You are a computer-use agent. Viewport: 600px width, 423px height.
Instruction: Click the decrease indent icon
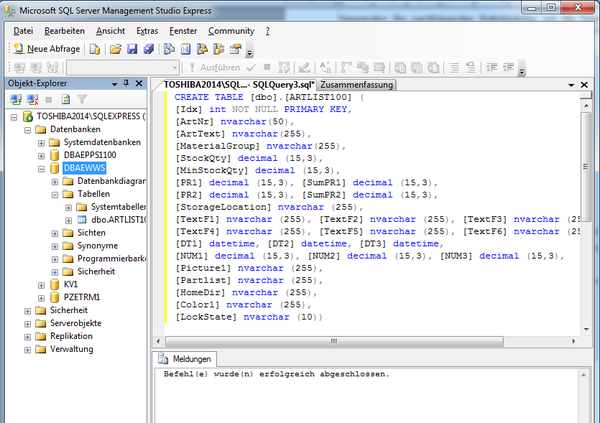[492, 68]
